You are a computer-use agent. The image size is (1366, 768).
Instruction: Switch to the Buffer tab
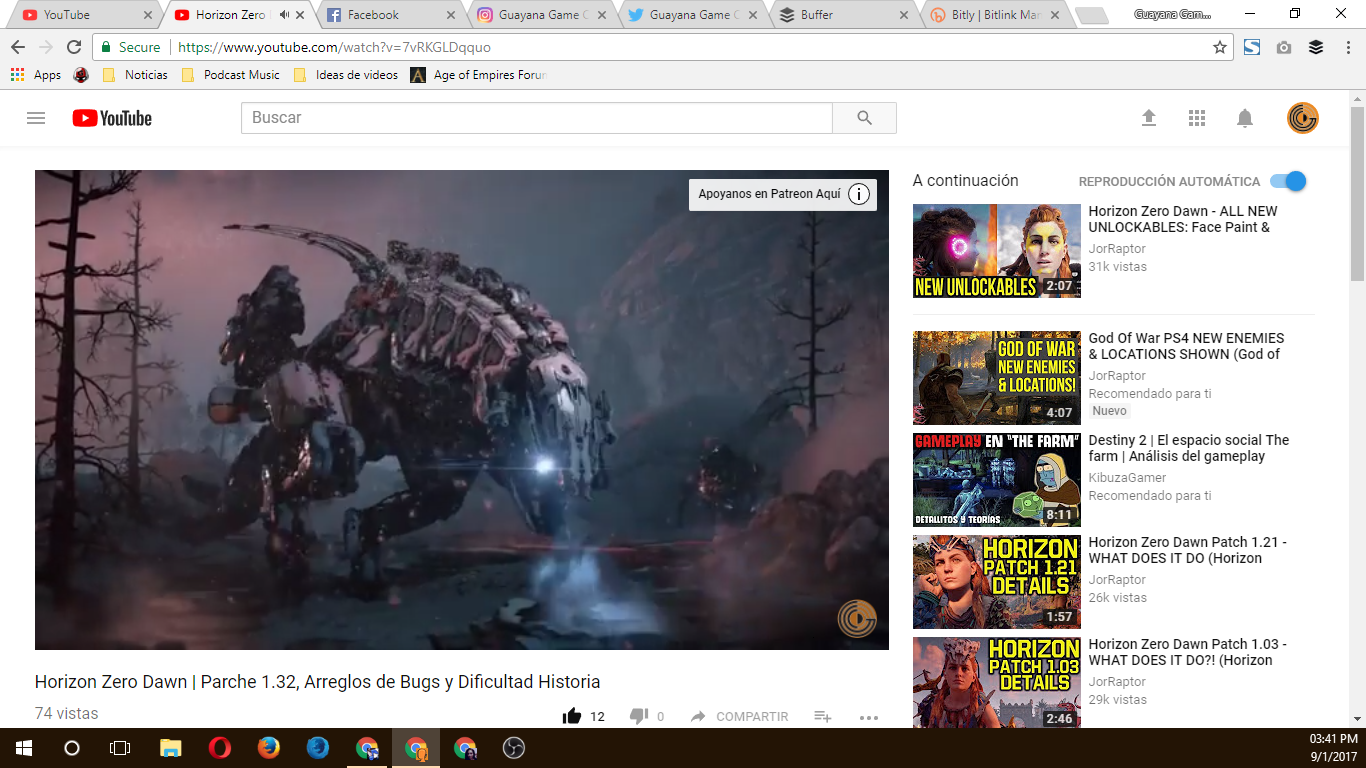point(844,15)
